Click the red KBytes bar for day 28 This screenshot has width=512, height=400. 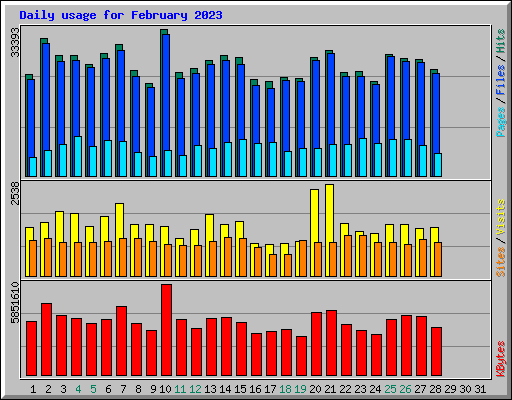(436, 352)
